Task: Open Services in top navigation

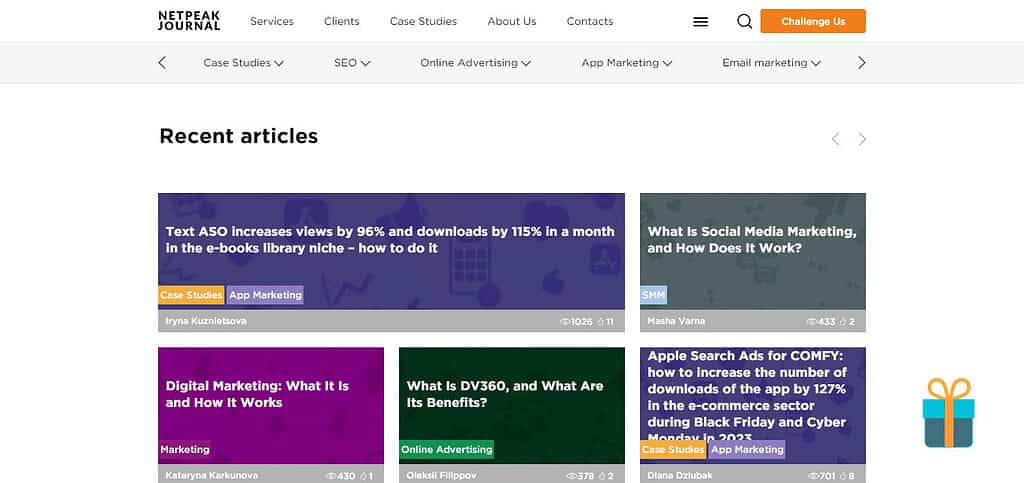Action: [x=272, y=22]
